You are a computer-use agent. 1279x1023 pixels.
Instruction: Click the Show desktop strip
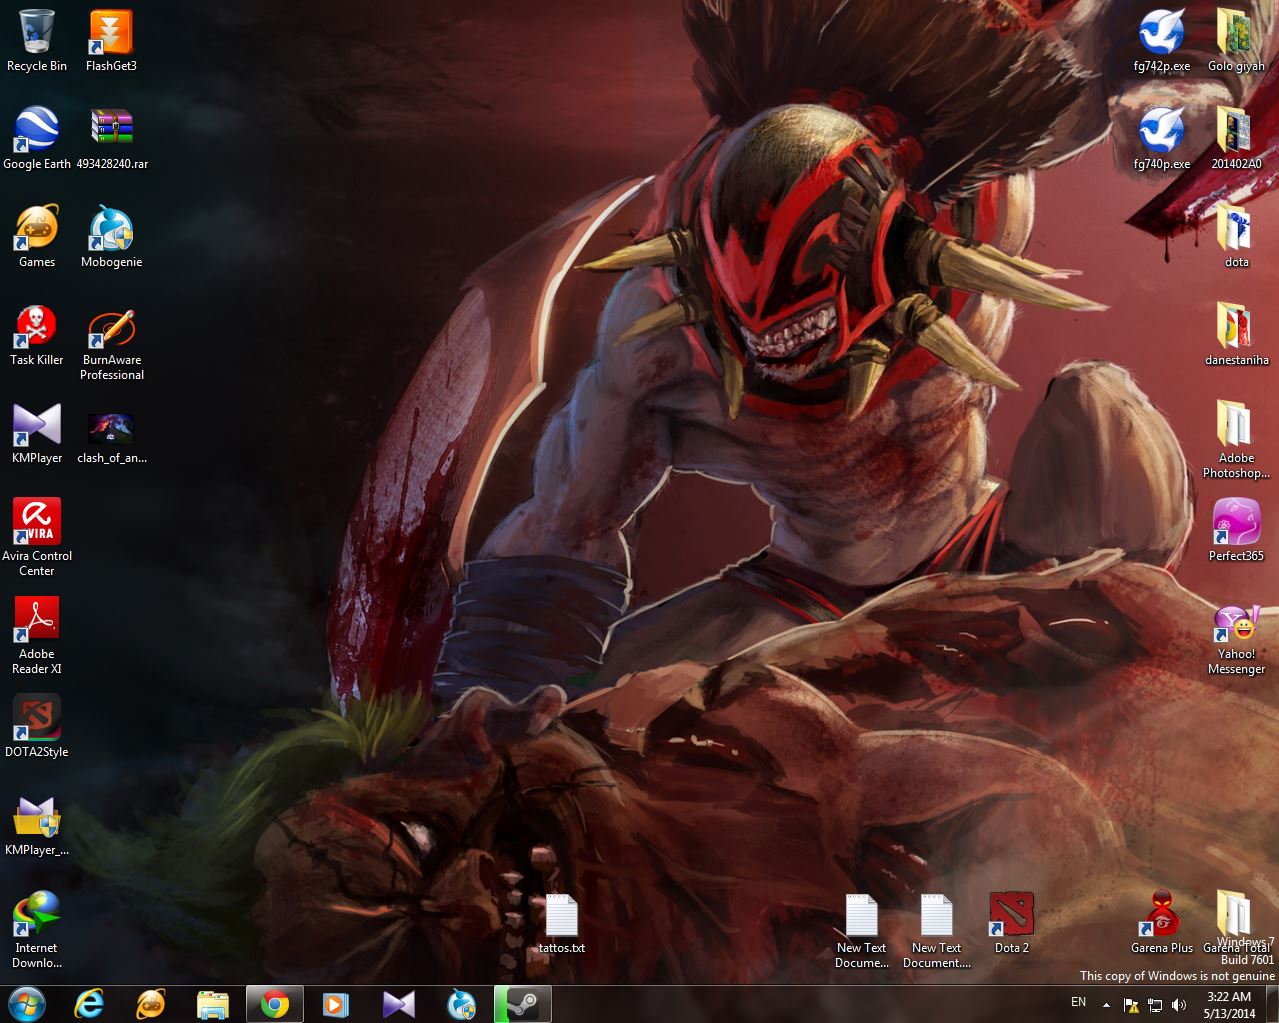1272,1004
